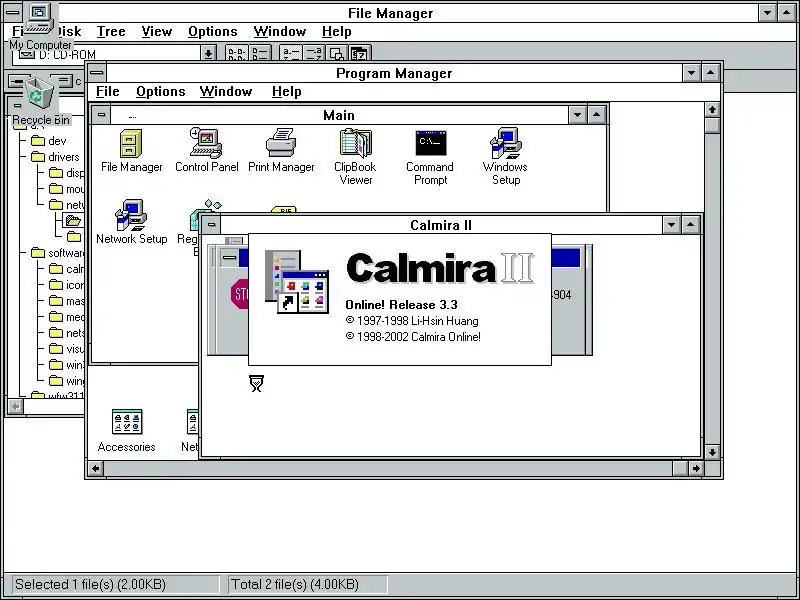The height and width of the screenshot is (600, 800).
Task: Open the Main group control menu box
Action: click(x=101, y=115)
